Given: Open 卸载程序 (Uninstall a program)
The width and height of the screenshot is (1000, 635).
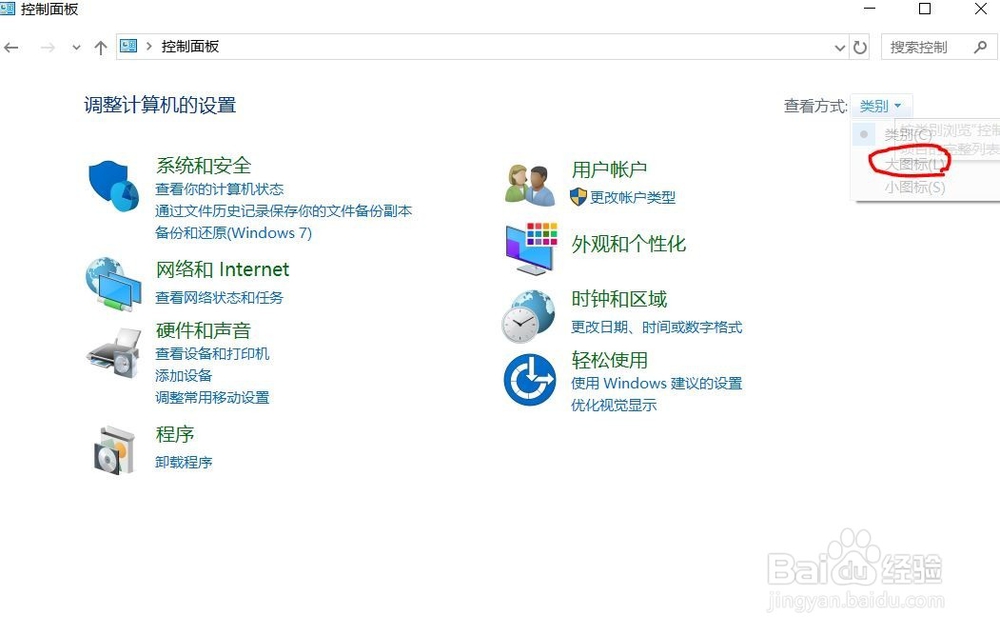Looking at the screenshot, I should point(183,462).
